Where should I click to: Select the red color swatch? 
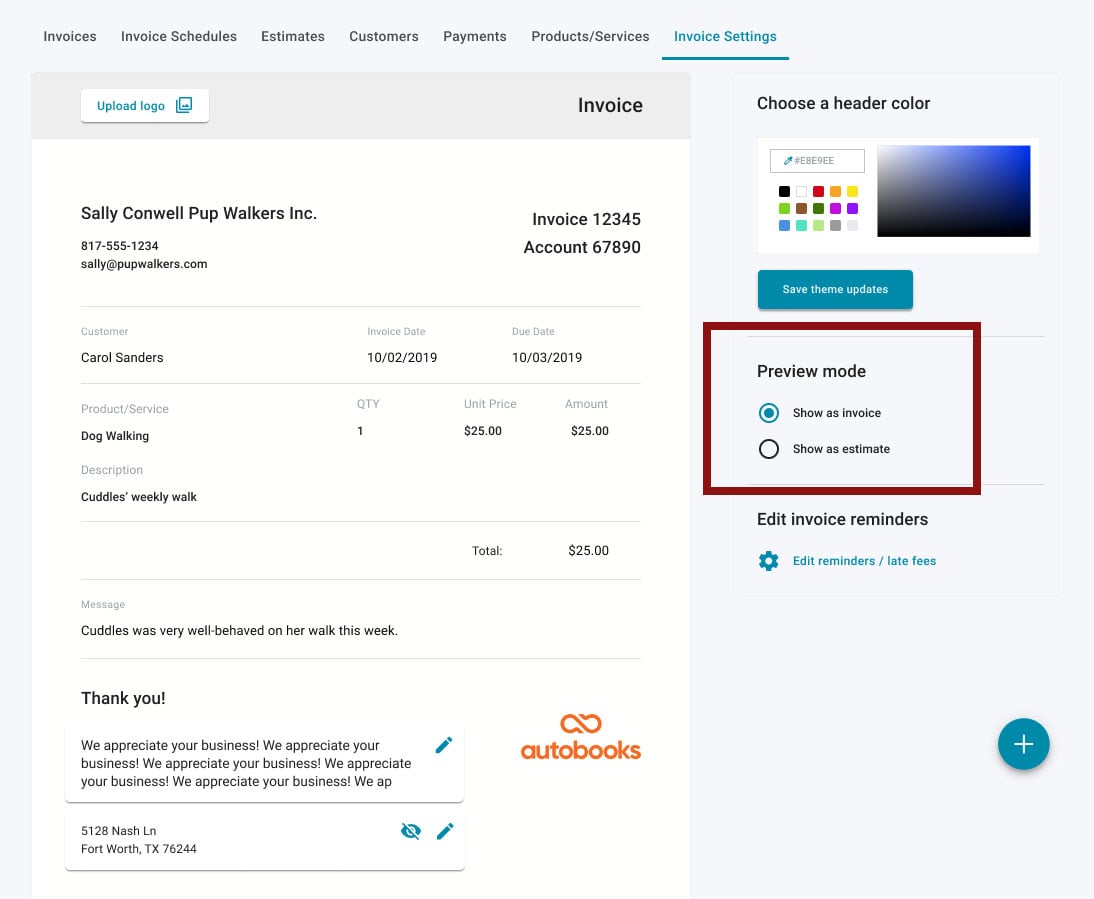click(818, 192)
